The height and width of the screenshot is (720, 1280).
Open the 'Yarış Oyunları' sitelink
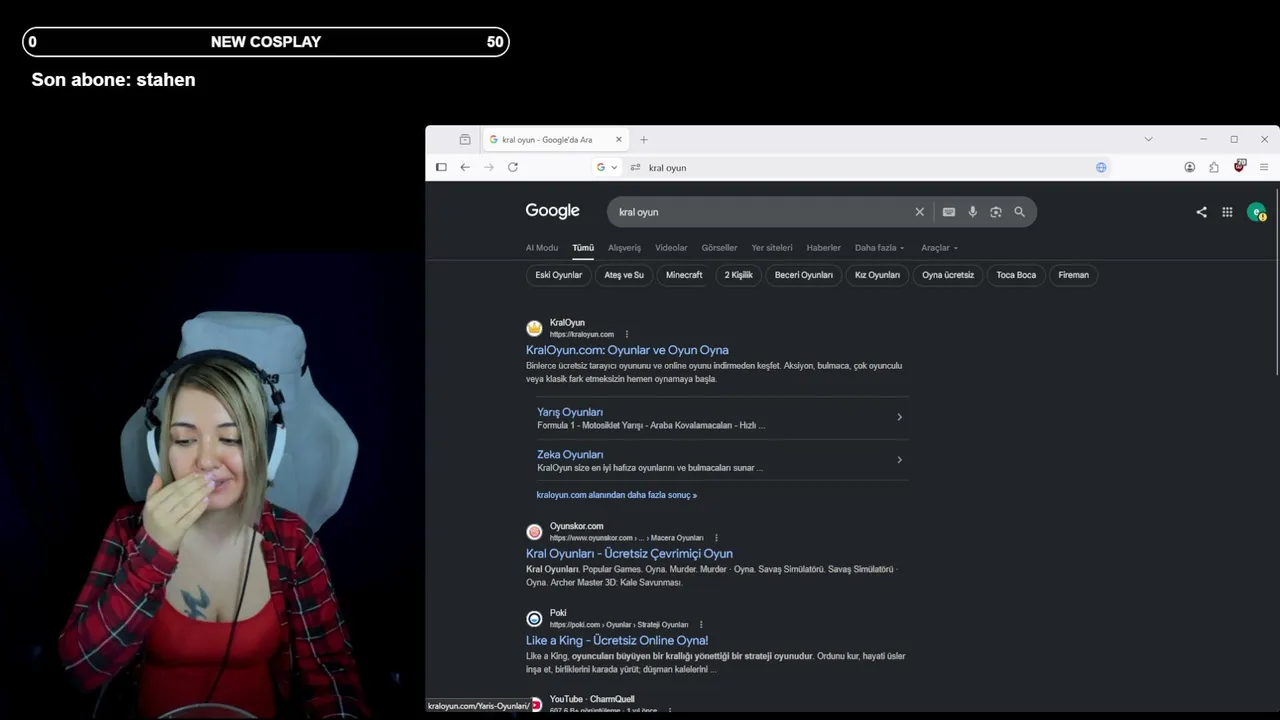pyautogui.click(x=570, y=412)
